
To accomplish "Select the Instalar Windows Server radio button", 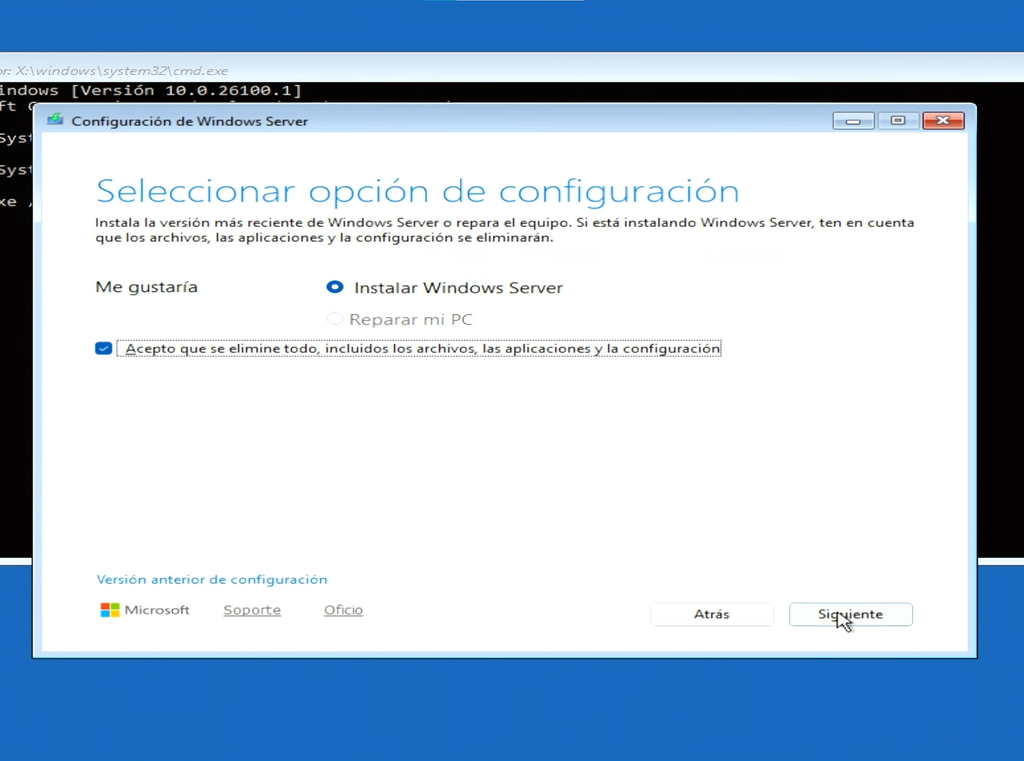I will pyautogui.click(x=334, y=287).
